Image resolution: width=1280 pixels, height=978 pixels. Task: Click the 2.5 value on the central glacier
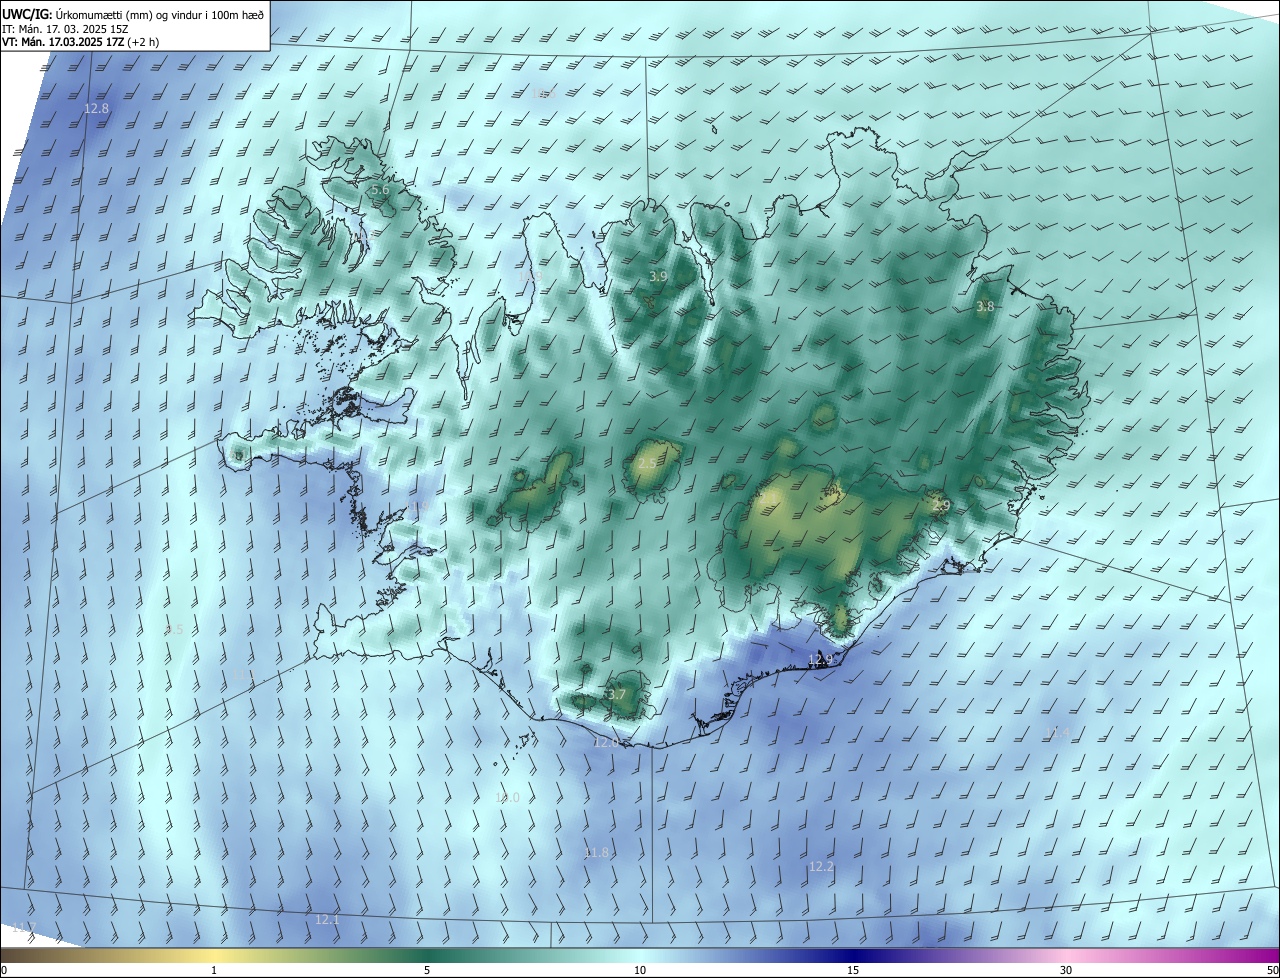[648, 464]
